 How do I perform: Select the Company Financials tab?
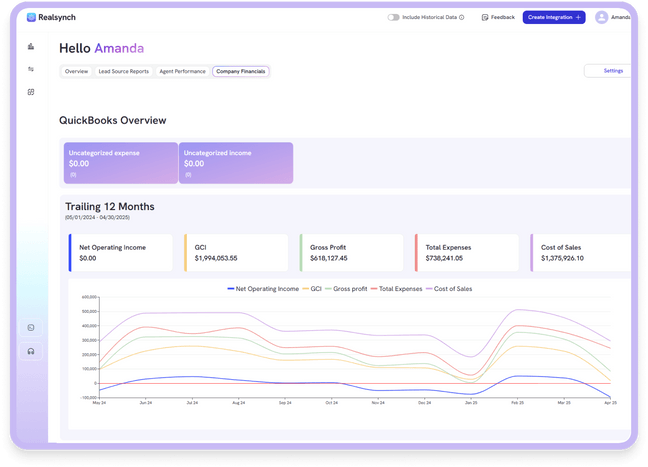pyautogui.click(x=241, y=71)
